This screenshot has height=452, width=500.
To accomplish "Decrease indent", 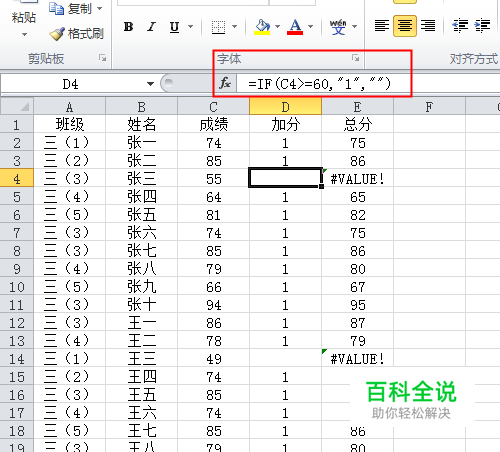I will click(460, 26).
